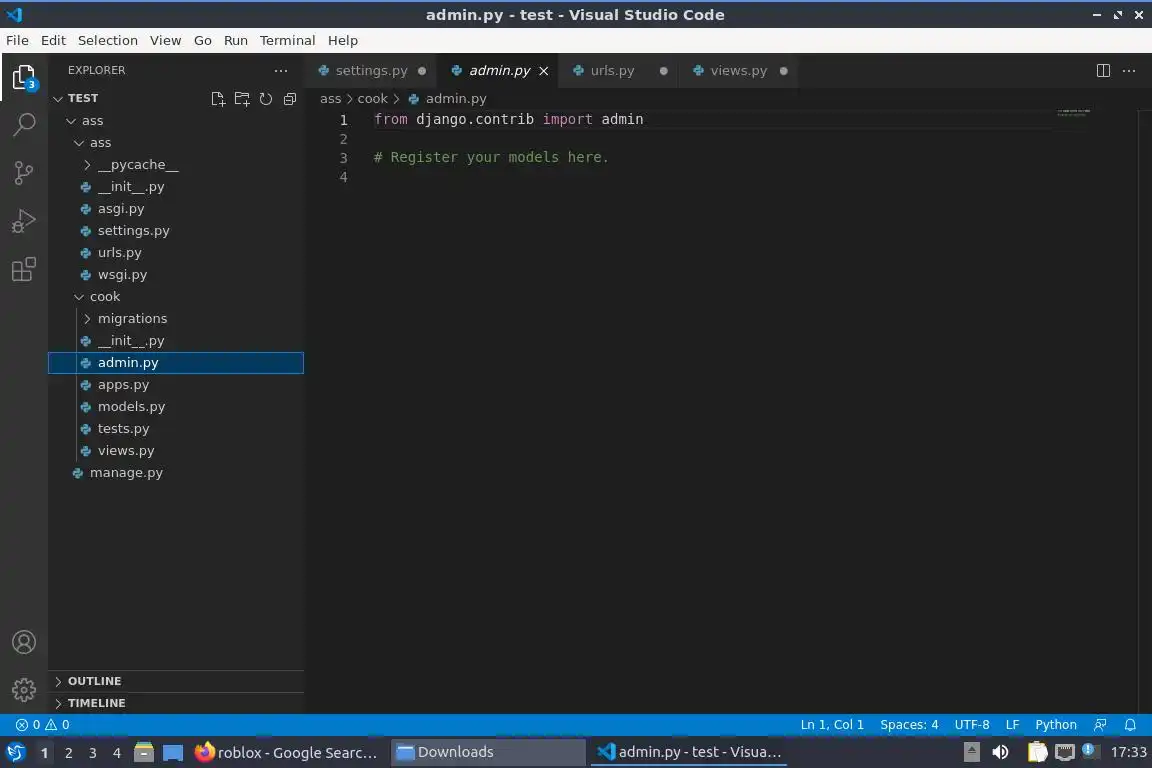This screenshot has height=768, width=1152.
Task: Place cursor on line 3 comment text
Action: click(491, 157)
